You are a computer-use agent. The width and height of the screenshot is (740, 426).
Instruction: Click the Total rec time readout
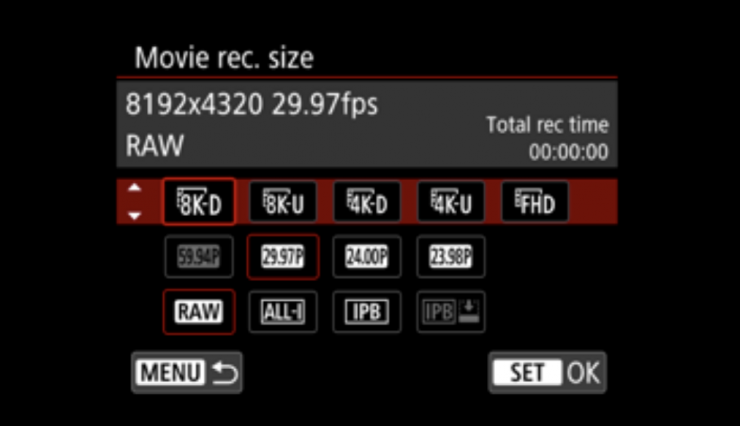coord(547,138)
